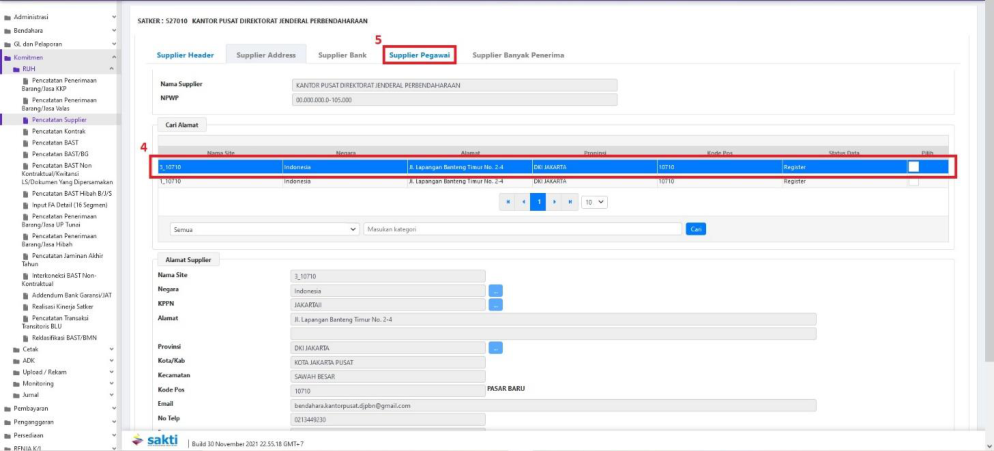Tick the Pilih checkbox on 1_10710 row
Viewport: 994px width, 451px height.
click(x=913, y=182)
